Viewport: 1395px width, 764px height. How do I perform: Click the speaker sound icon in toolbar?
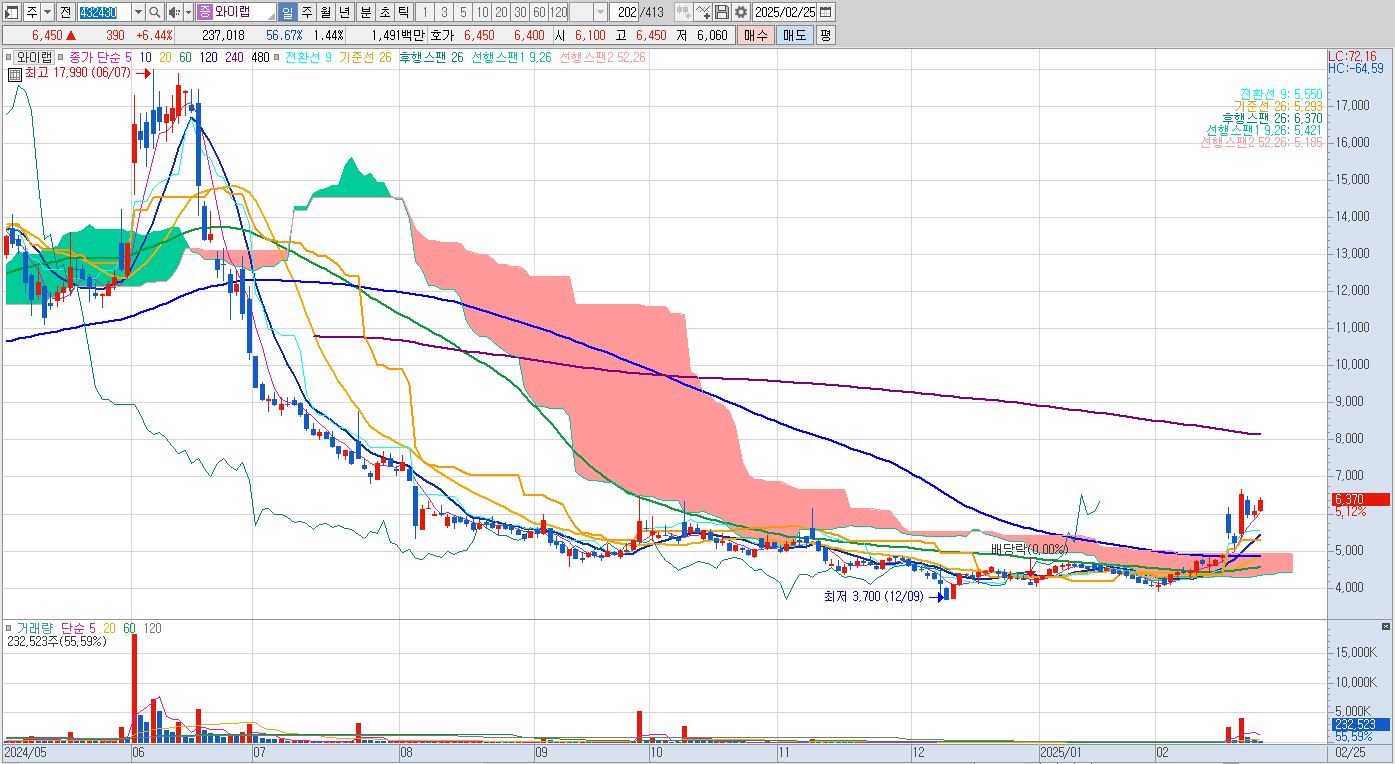[x=174, y=12]
